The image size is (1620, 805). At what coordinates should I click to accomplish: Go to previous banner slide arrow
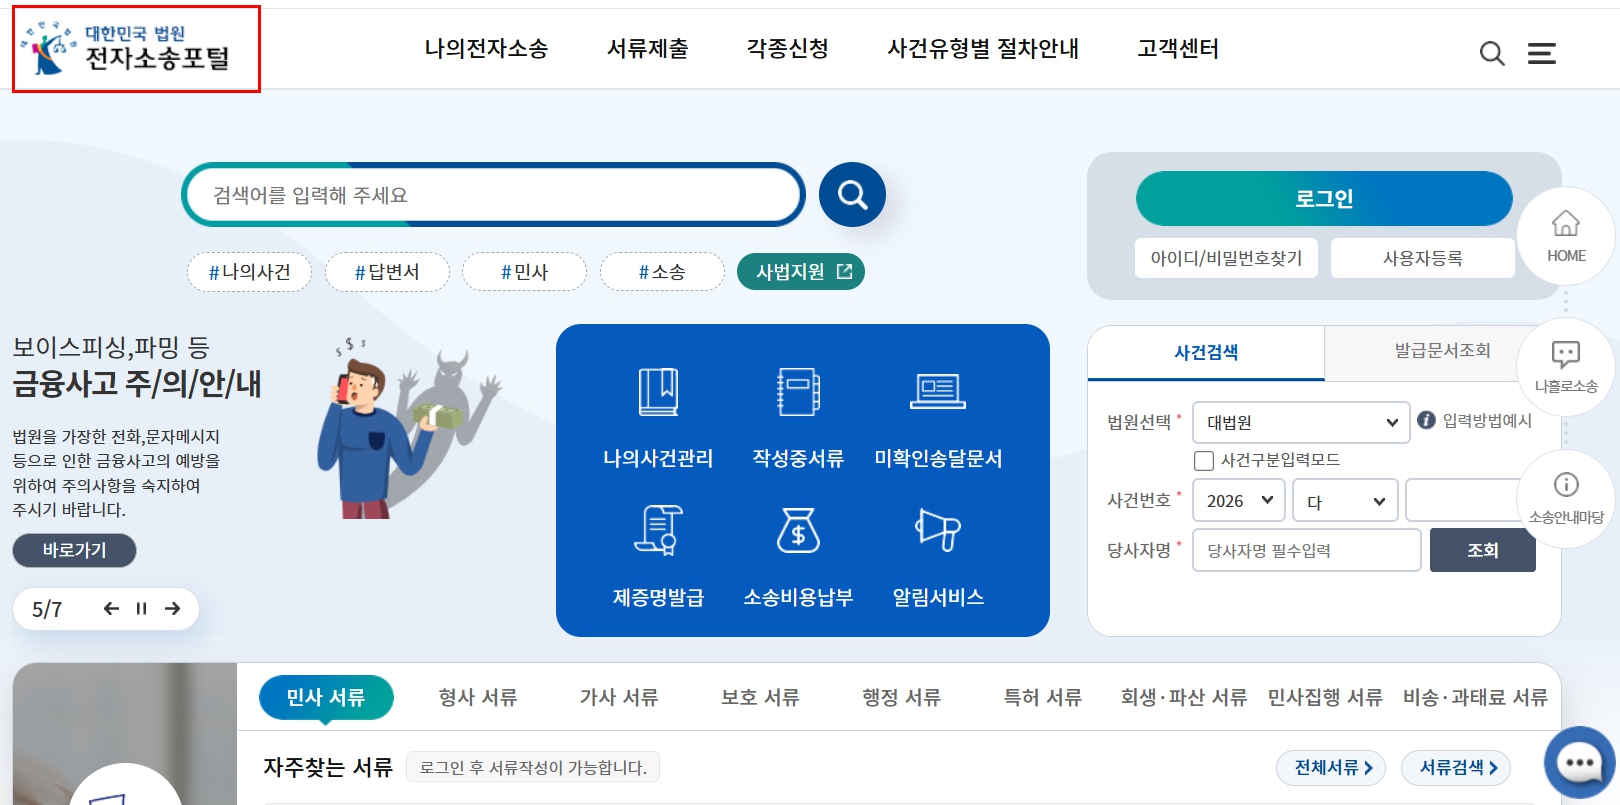(x=111, y=608)
